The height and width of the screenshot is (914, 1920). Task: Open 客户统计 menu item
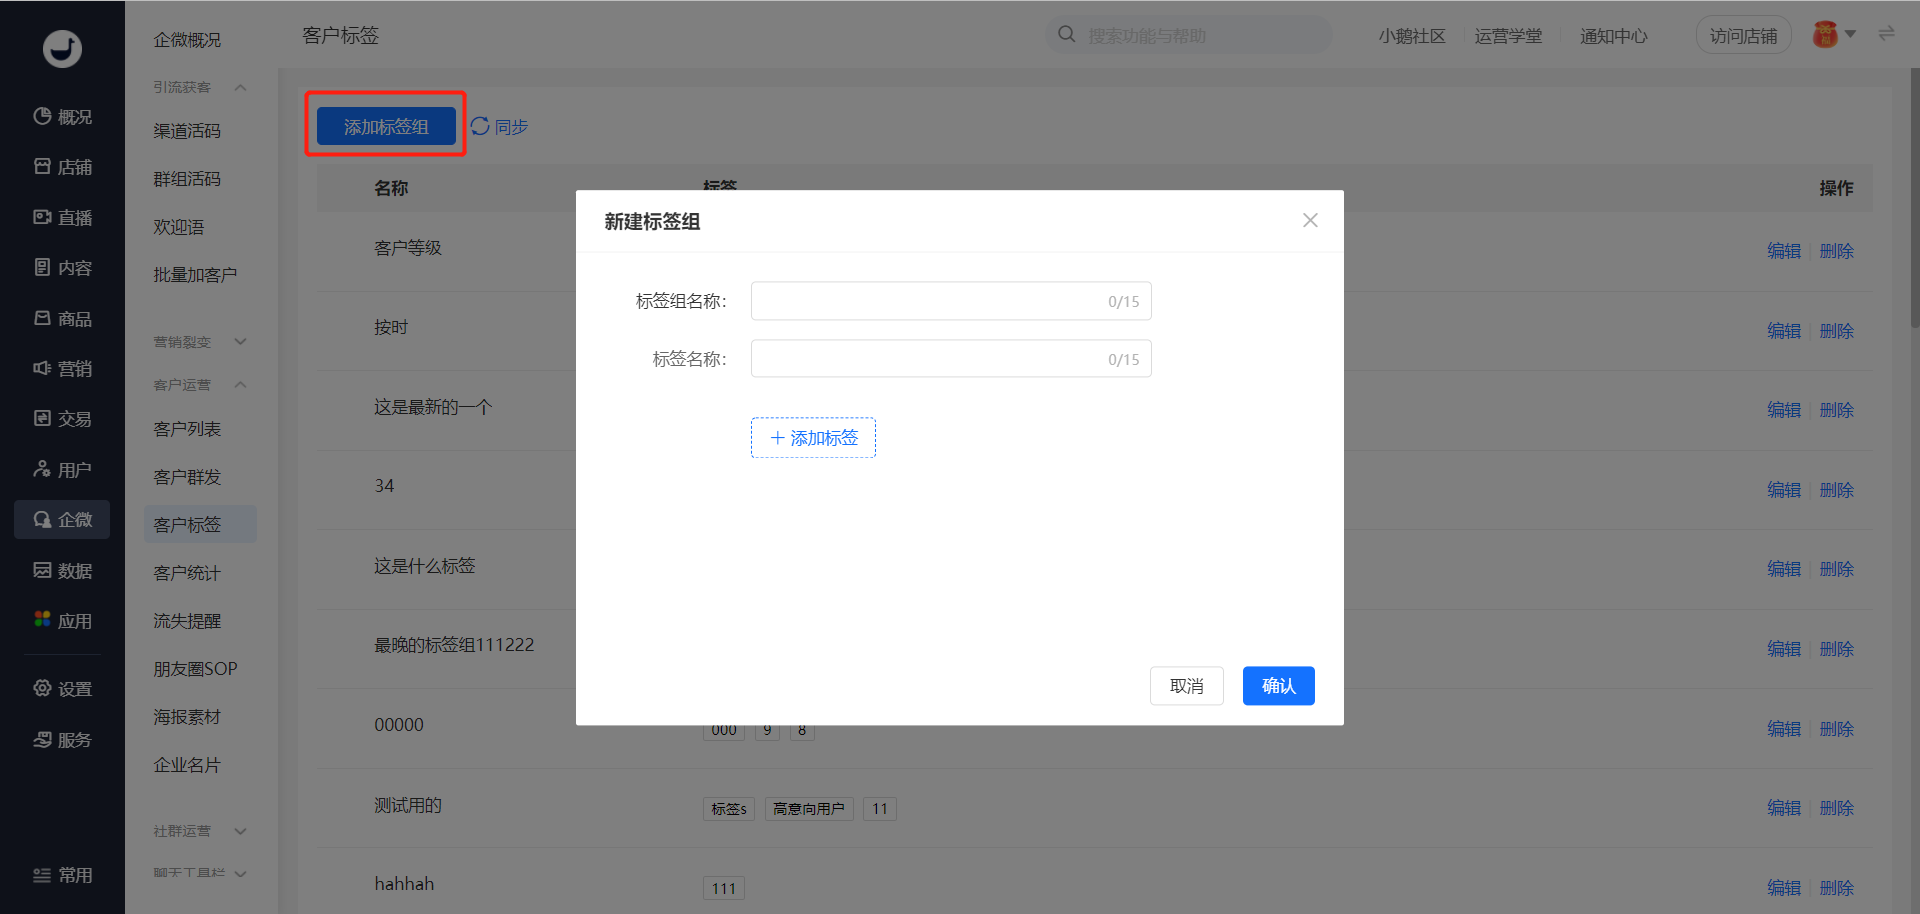coord(187,573)
